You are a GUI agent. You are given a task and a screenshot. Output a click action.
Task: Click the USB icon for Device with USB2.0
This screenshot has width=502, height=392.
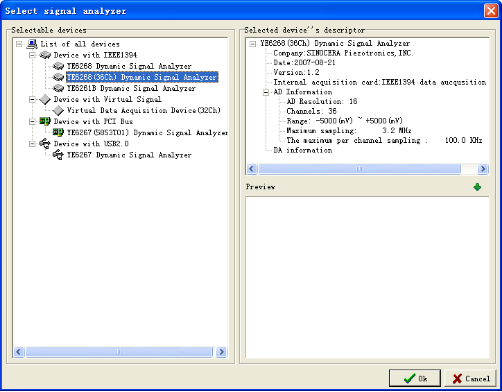coord(45,144)
